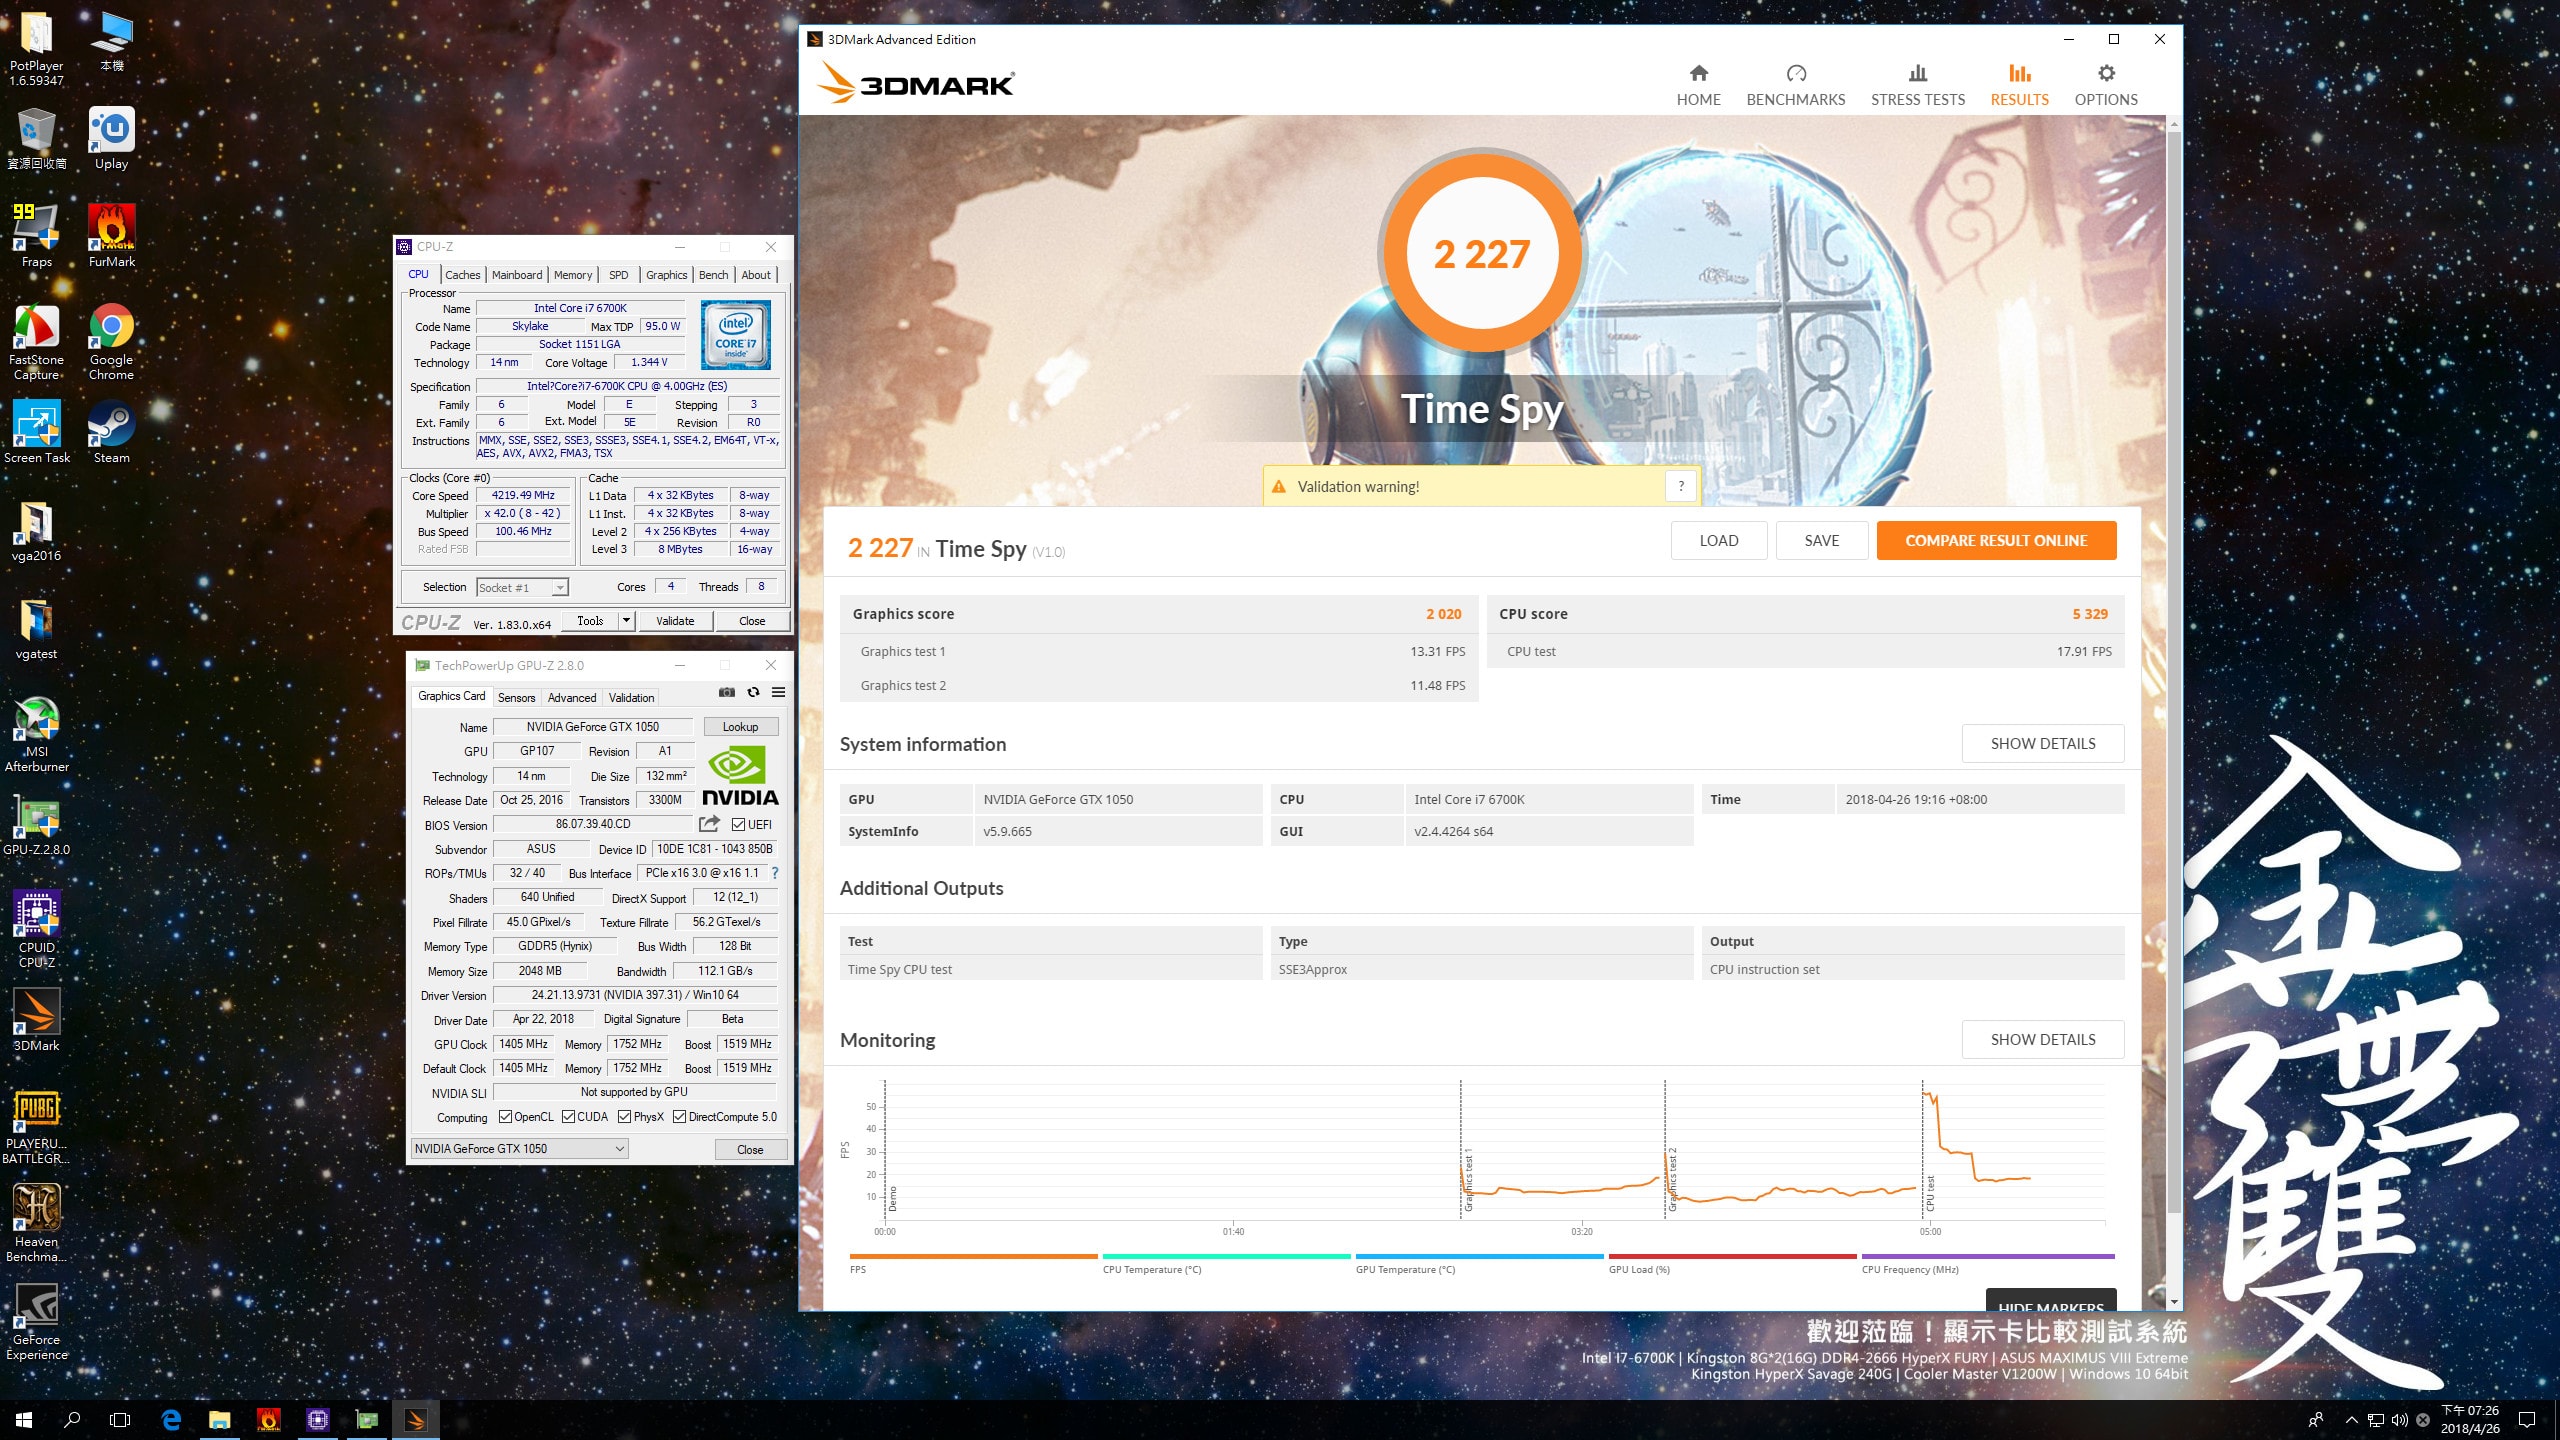Viewport: 2560px width, 1440px height.
Task: Open MSI Afterburner desktop shortcut
Action: pyautogui.click(x=36, y=733)
